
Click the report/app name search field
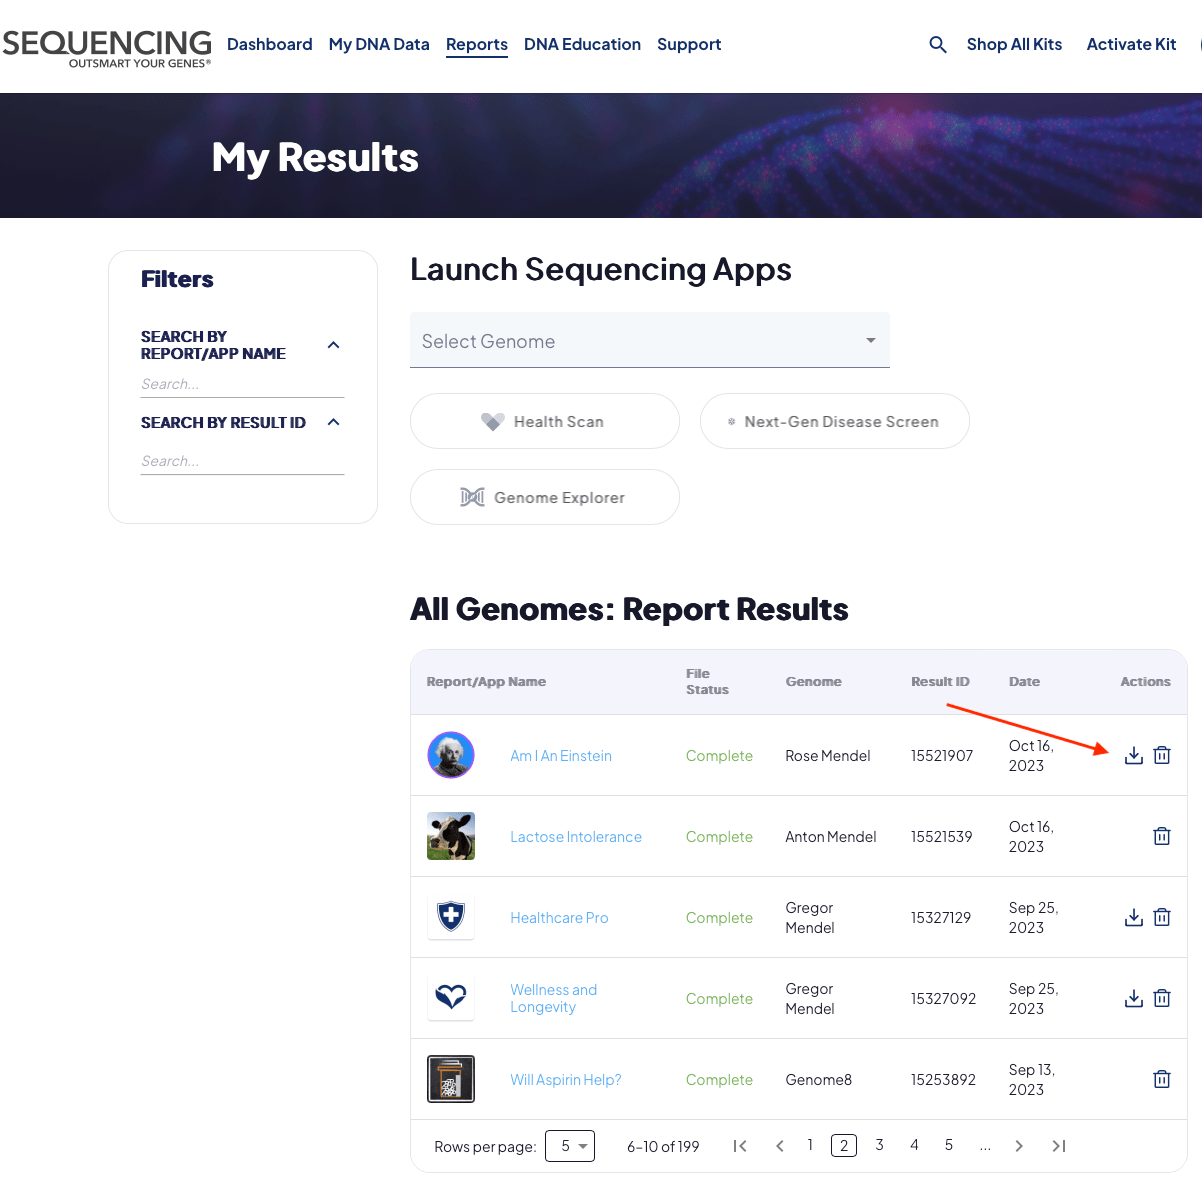[242, 384]
